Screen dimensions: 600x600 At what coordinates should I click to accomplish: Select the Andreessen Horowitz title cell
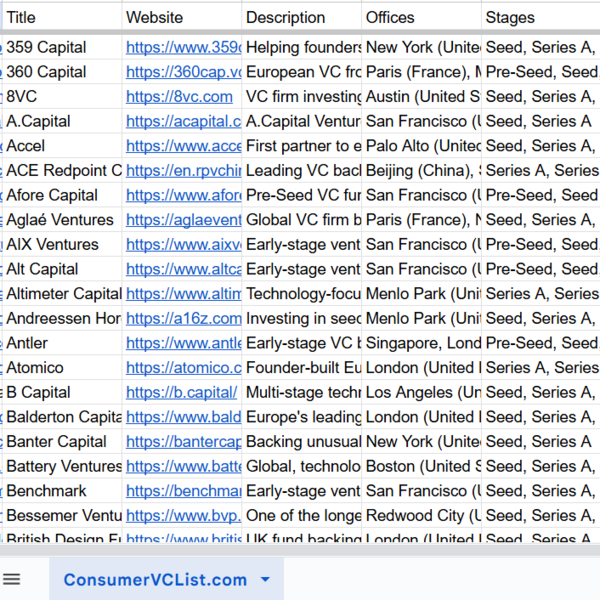[62, 318]
